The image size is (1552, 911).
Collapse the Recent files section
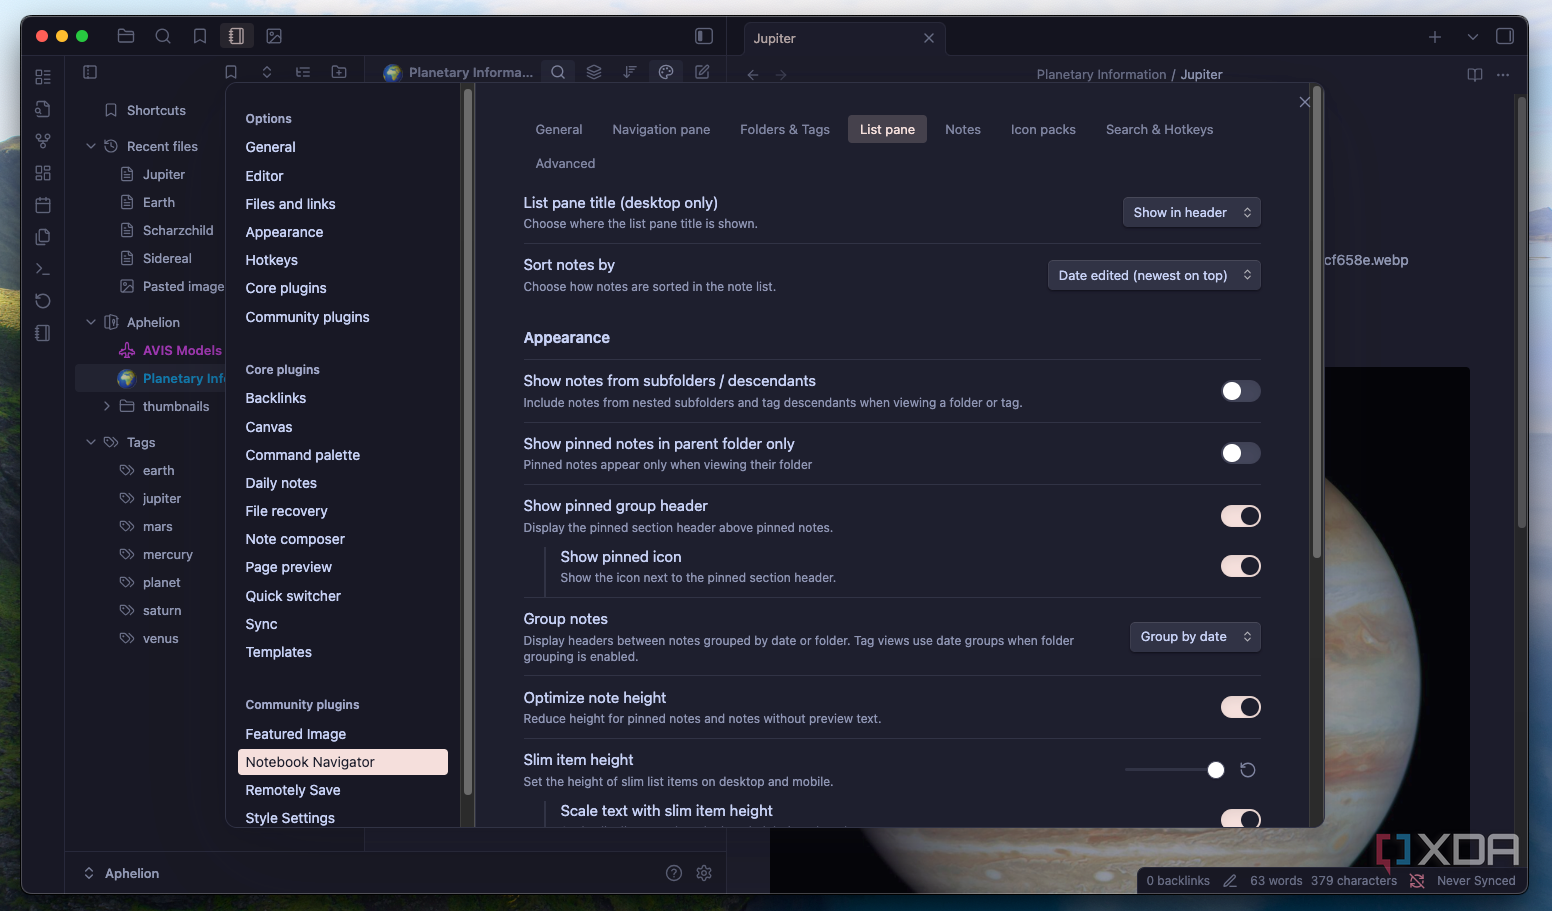pos(91,146)
